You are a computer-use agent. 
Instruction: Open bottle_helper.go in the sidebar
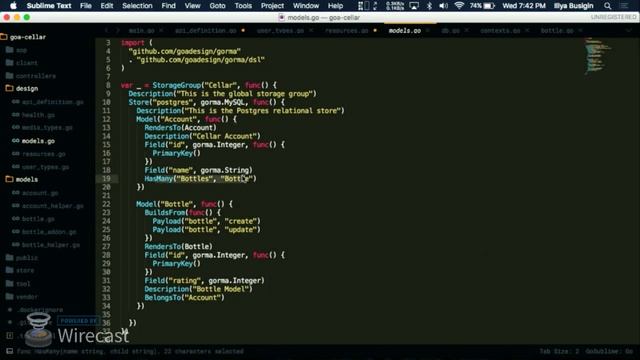pos(51,245)
